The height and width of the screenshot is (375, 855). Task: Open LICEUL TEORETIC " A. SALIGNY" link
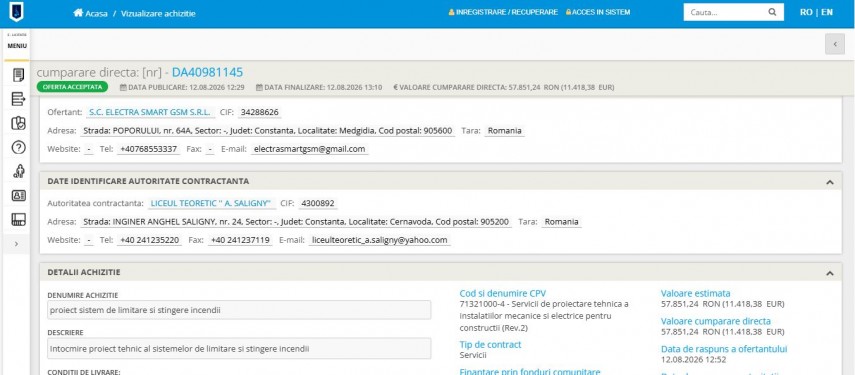(x=212, y=203)
